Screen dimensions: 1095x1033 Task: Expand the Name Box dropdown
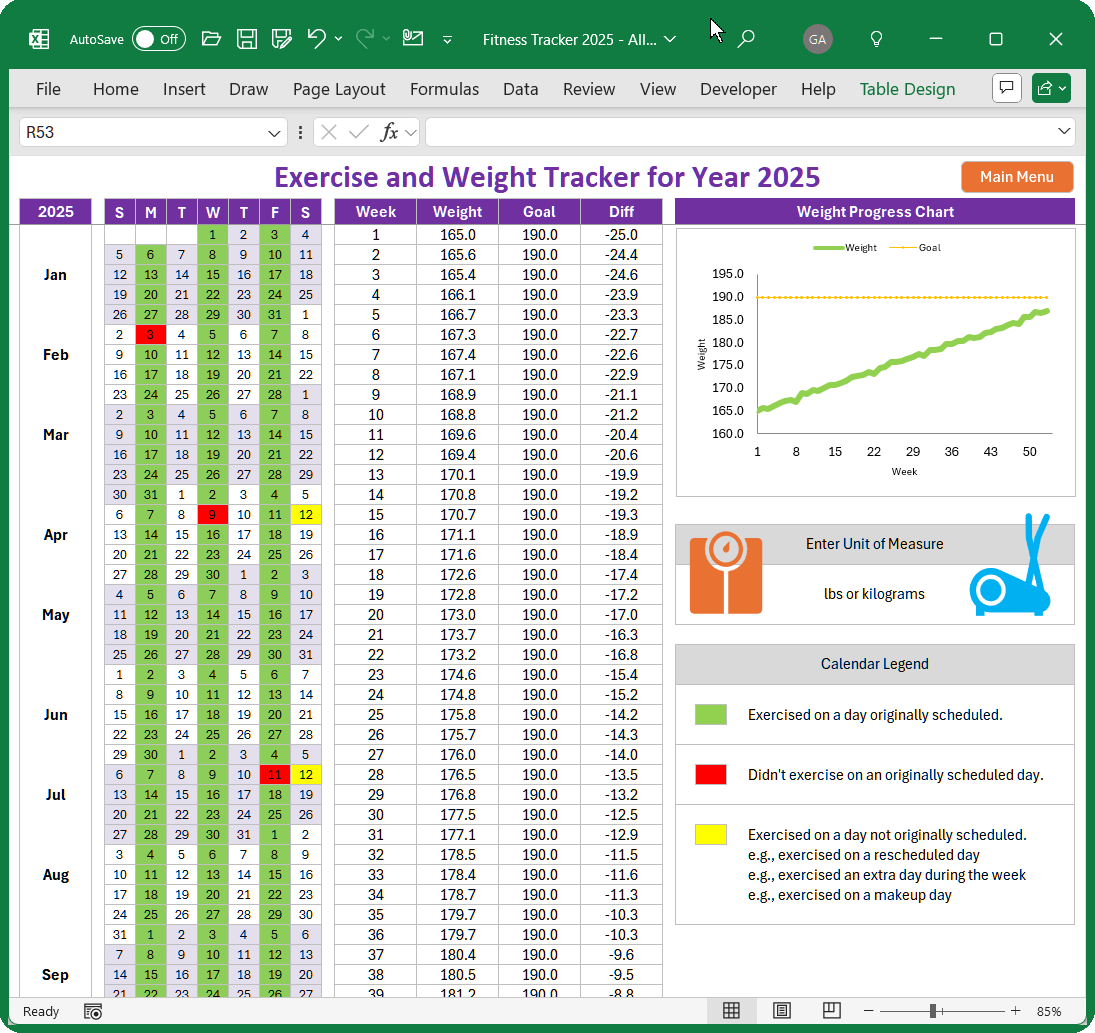pyautogui.click(x=275, y=132)
